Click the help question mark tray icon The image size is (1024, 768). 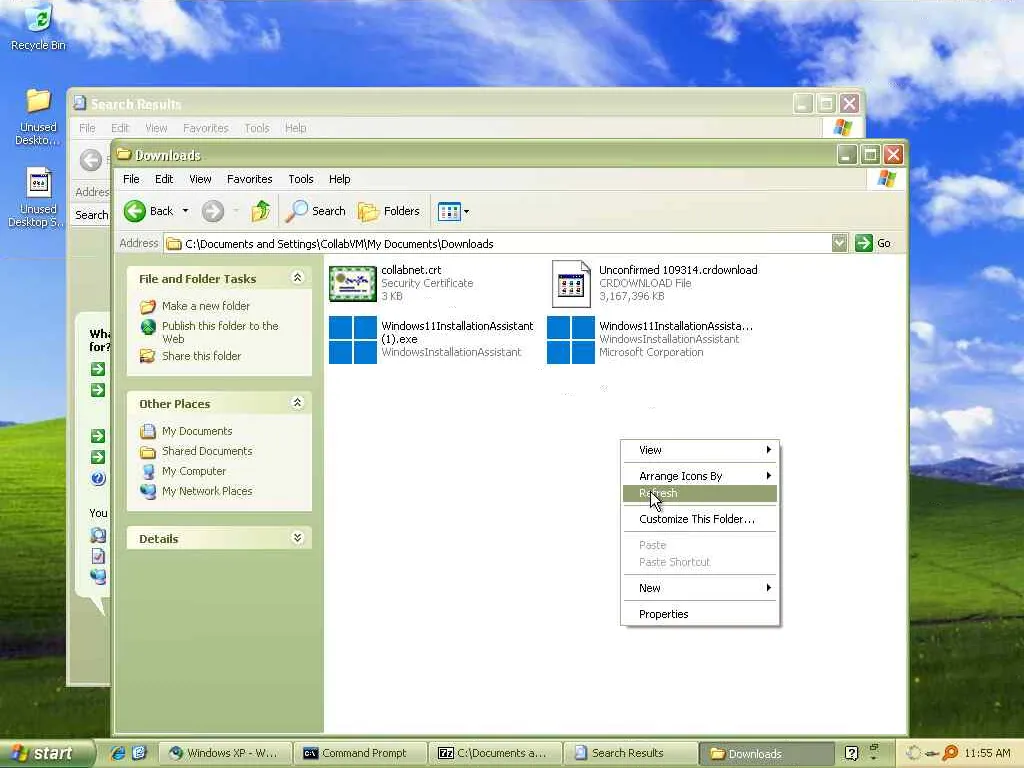851,753
